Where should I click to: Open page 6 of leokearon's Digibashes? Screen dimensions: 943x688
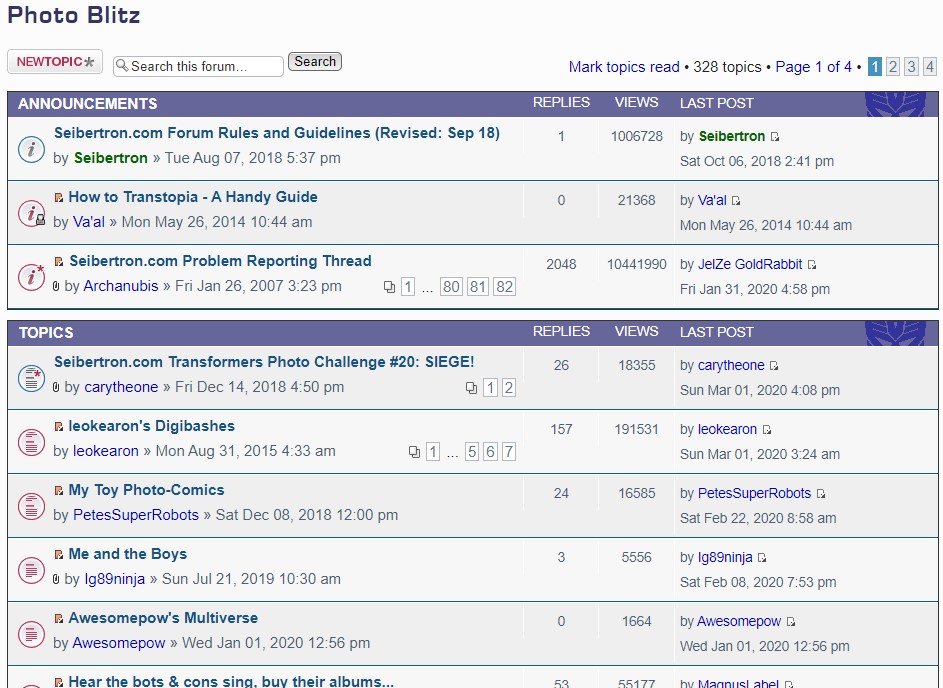(x=491, y=452)
